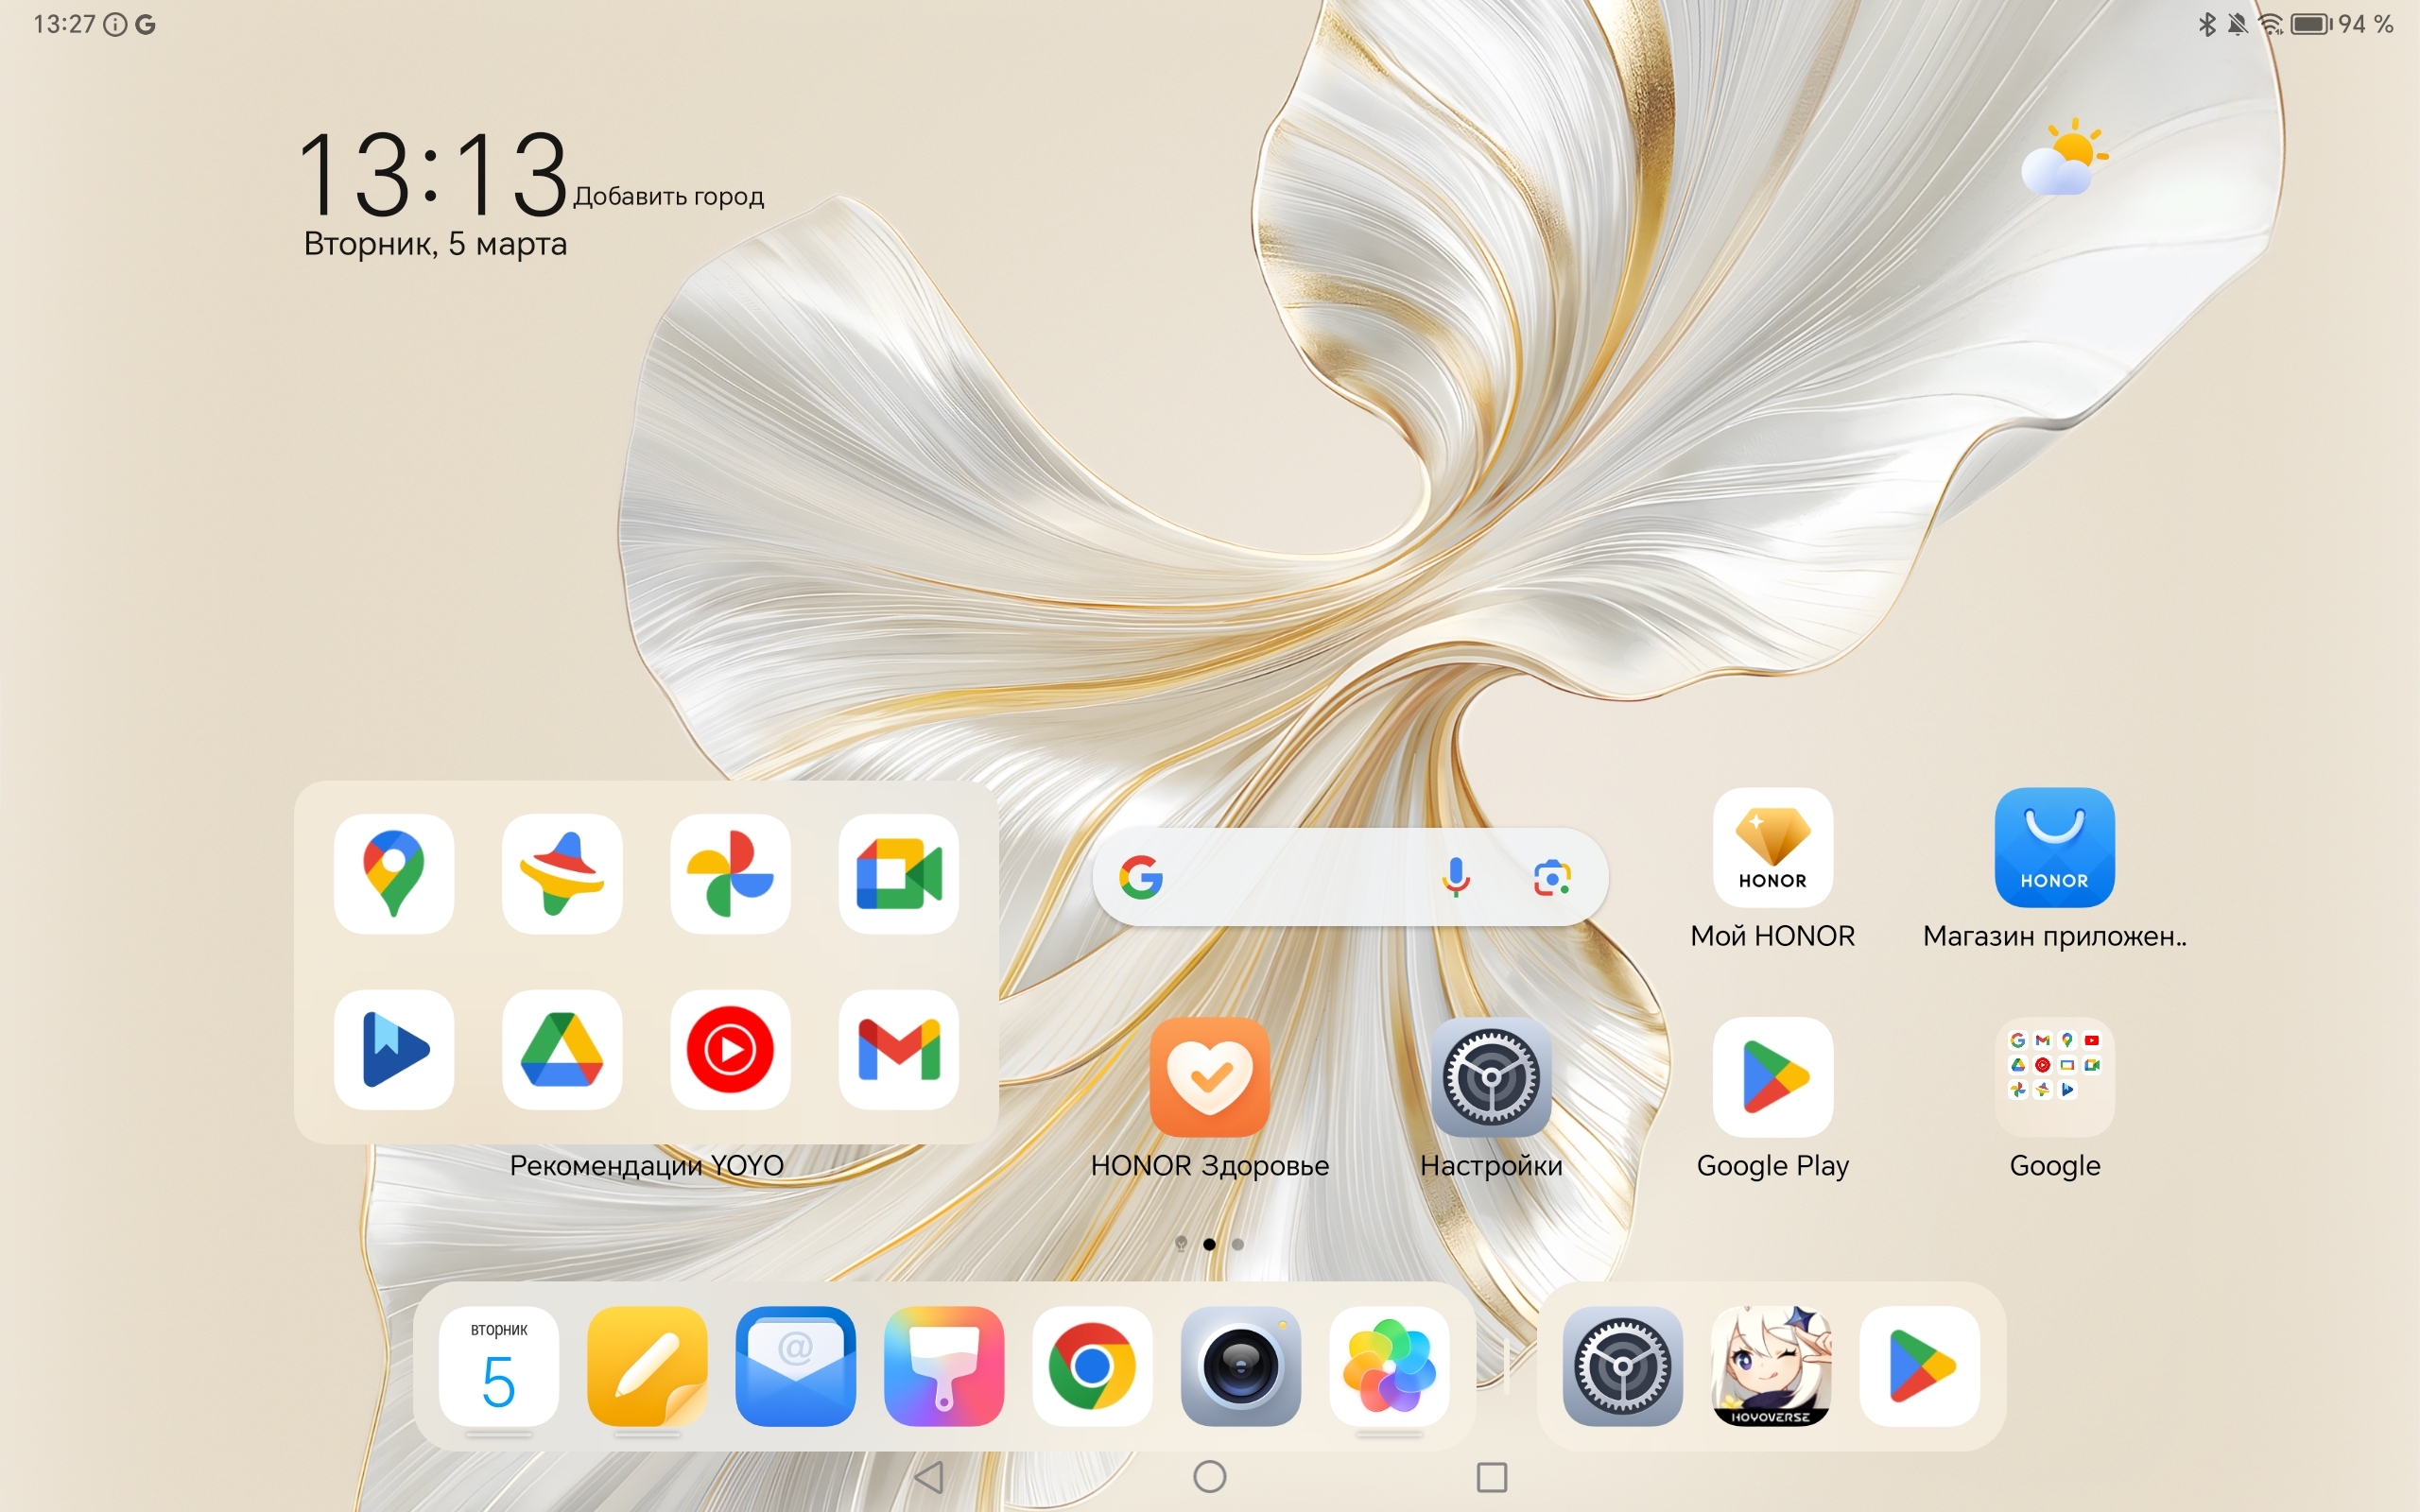
Task: Open Gmail app icon
Action: [x=898, y=1049]
